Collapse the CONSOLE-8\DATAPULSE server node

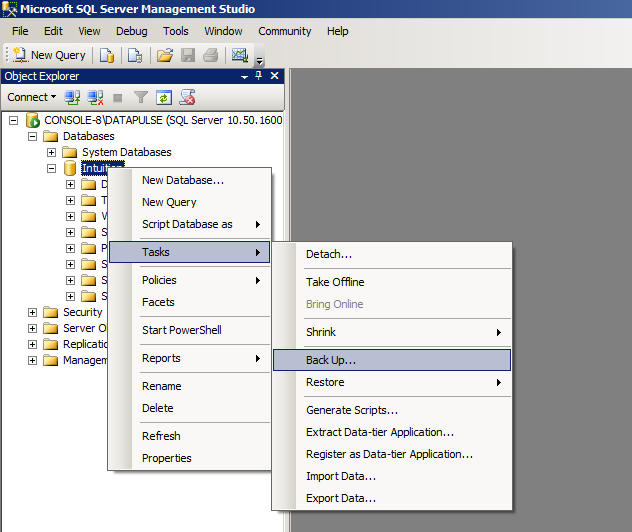click(x=14, y=120)
